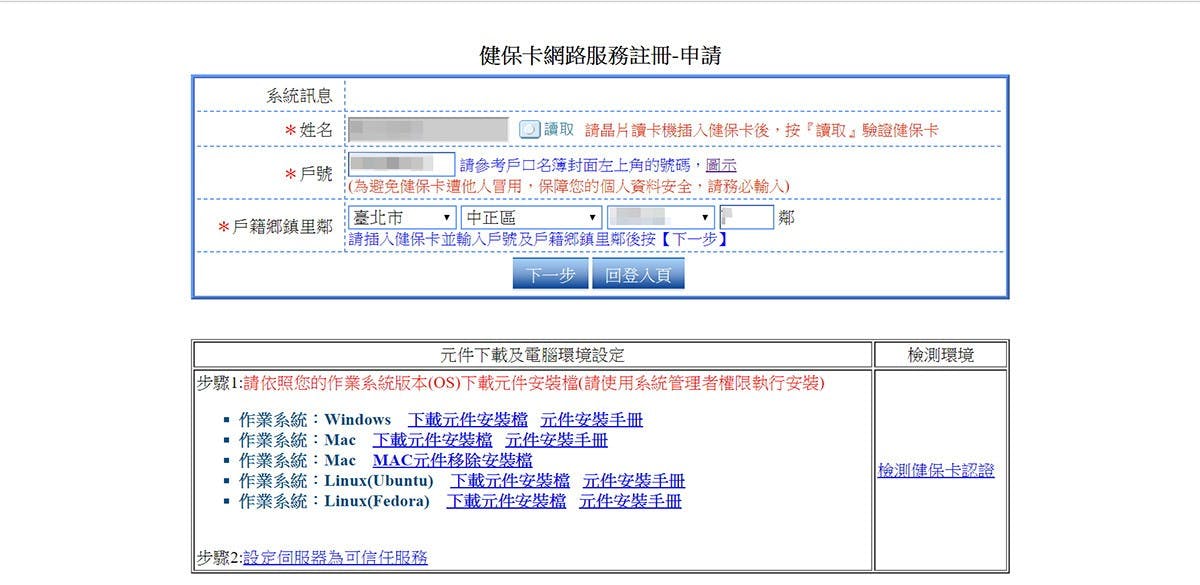
Task: Click the 讀取 card read button
Action: pyautogui.click(x=546, y=130)
